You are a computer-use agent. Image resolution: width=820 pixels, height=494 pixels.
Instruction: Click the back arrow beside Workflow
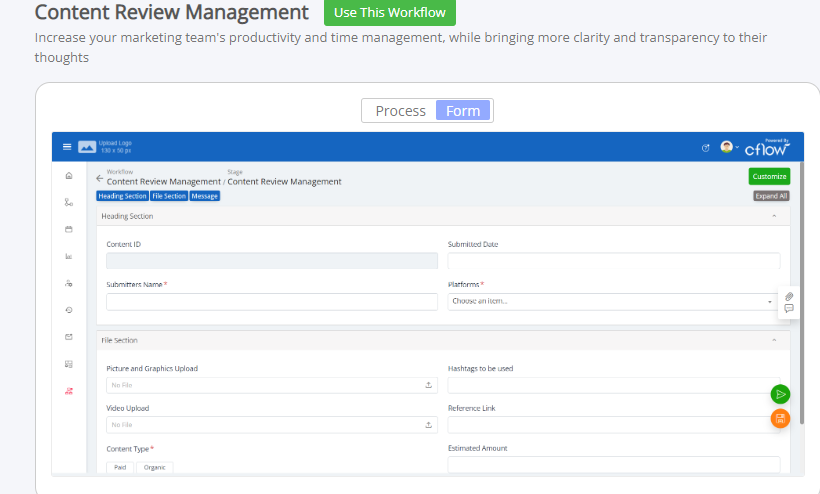pos(99,178)
